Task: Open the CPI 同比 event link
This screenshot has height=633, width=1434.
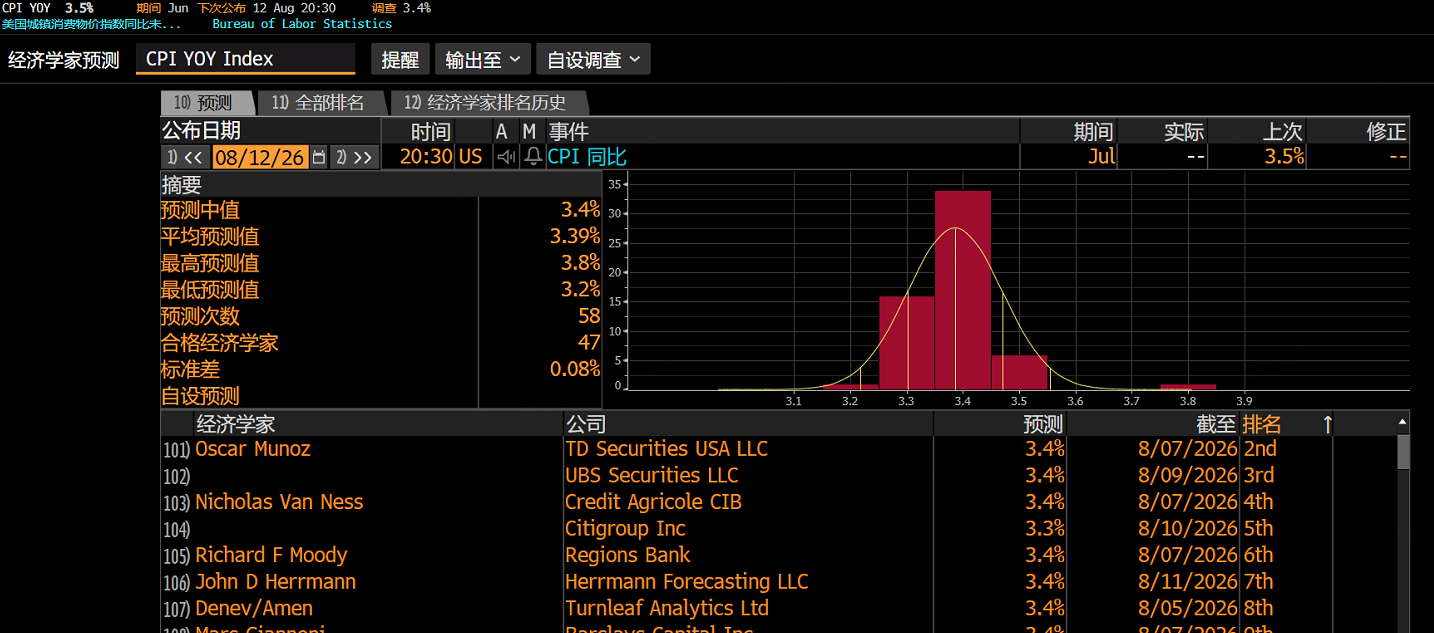Action: click(587, 157)
